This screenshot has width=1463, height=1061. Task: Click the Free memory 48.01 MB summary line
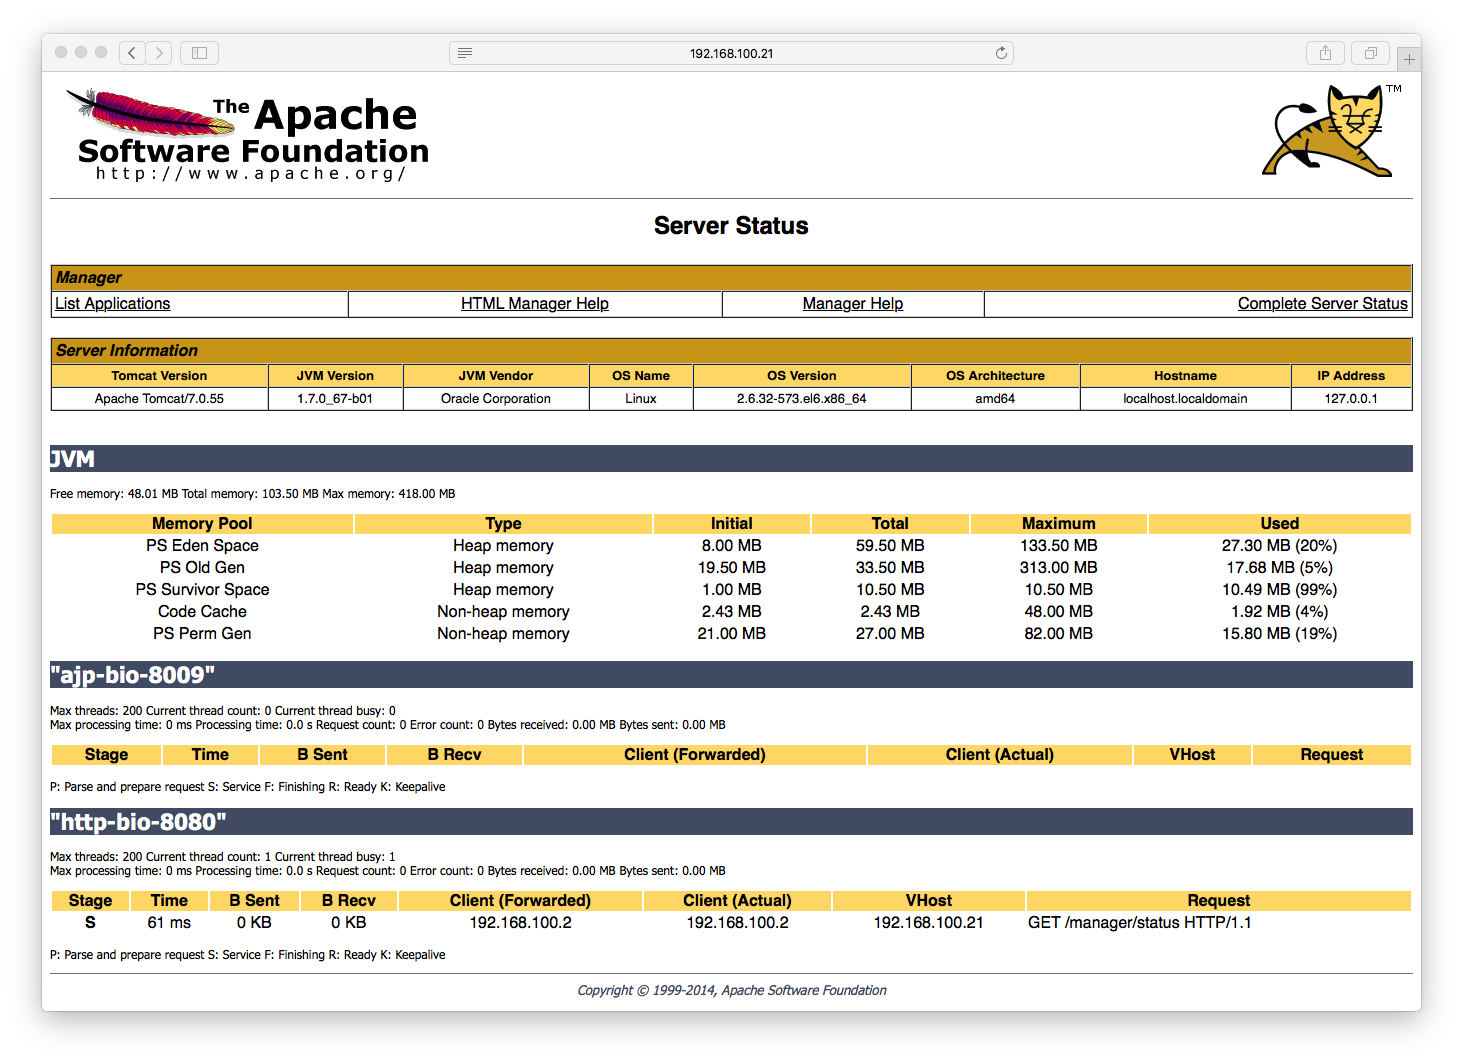pos(252,494)
